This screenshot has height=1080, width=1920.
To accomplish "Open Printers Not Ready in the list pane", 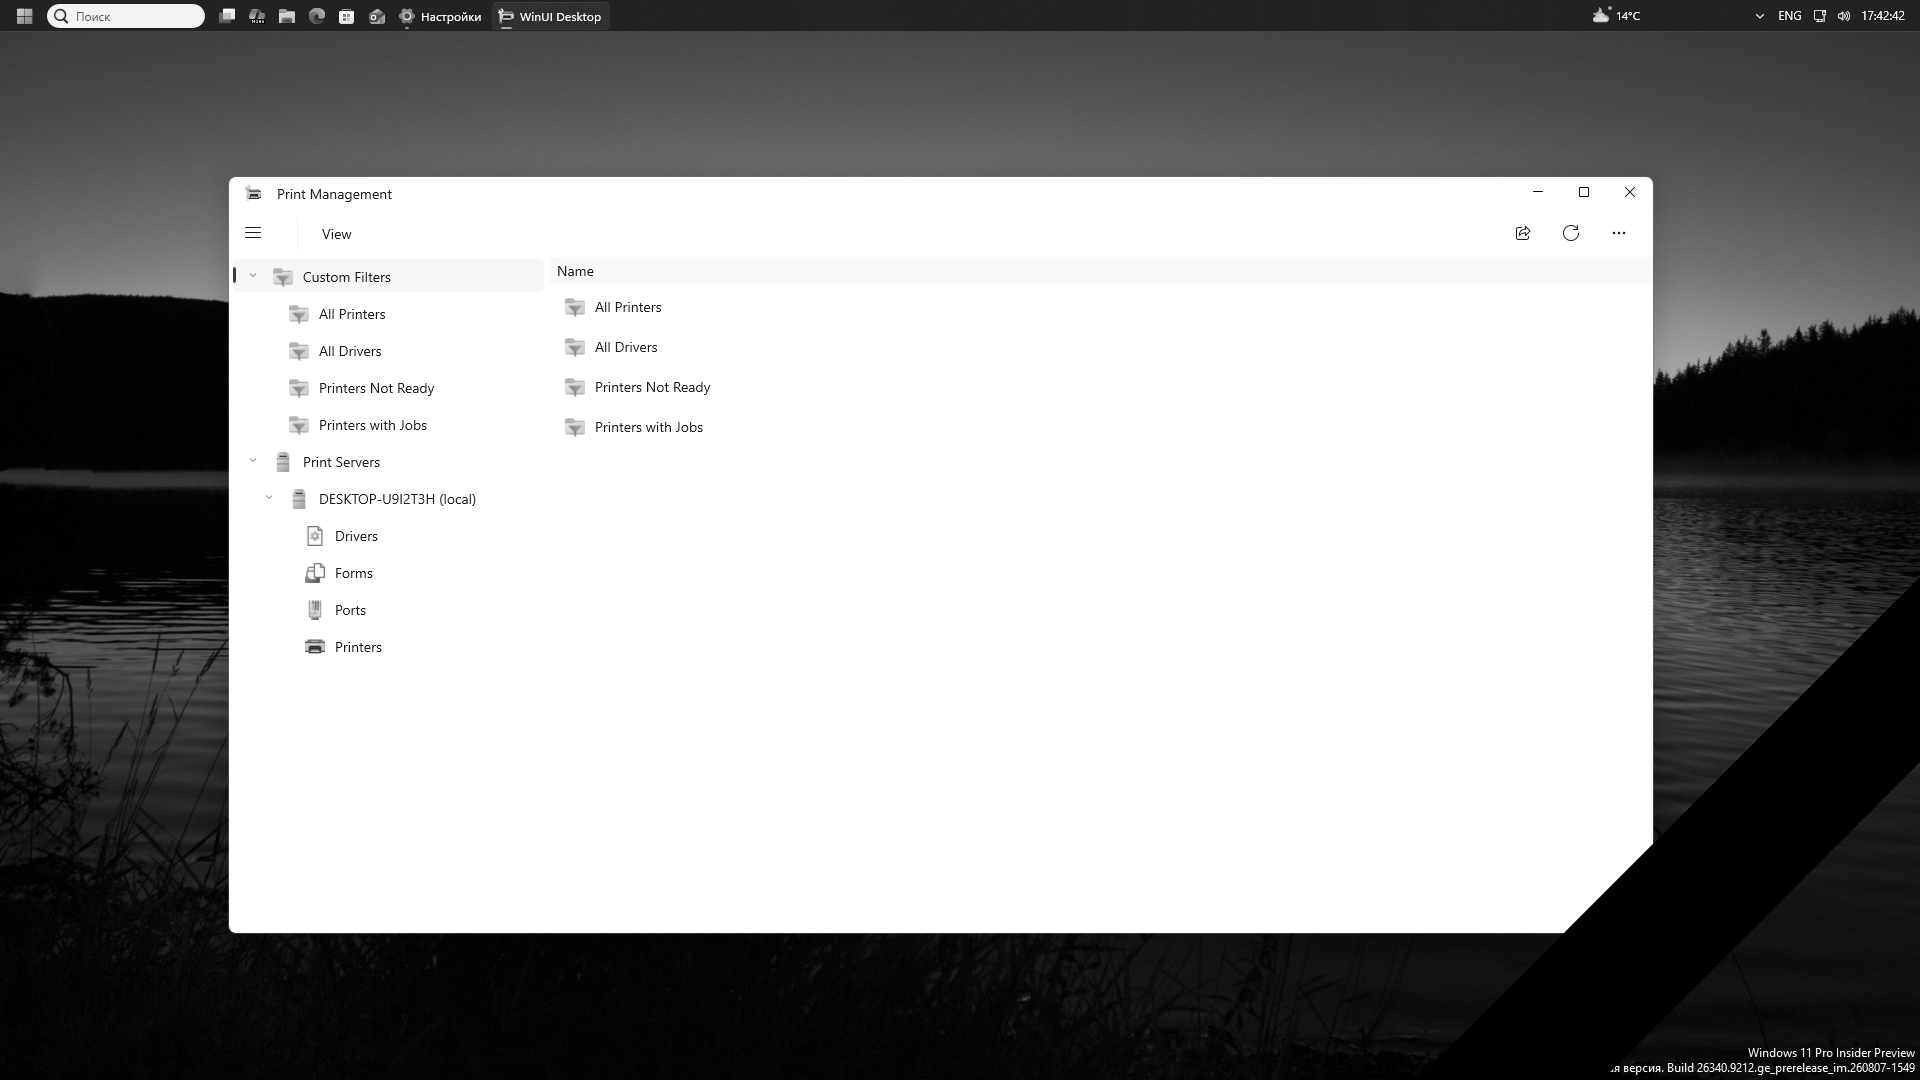I will 652,387.
